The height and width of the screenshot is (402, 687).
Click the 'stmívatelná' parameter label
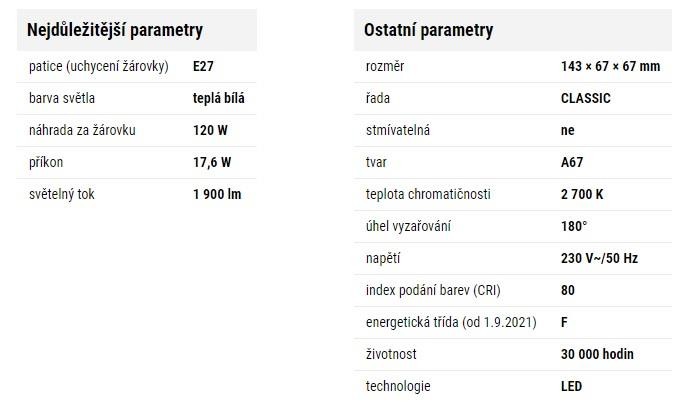pyautogui.click(x=400, y=131)
